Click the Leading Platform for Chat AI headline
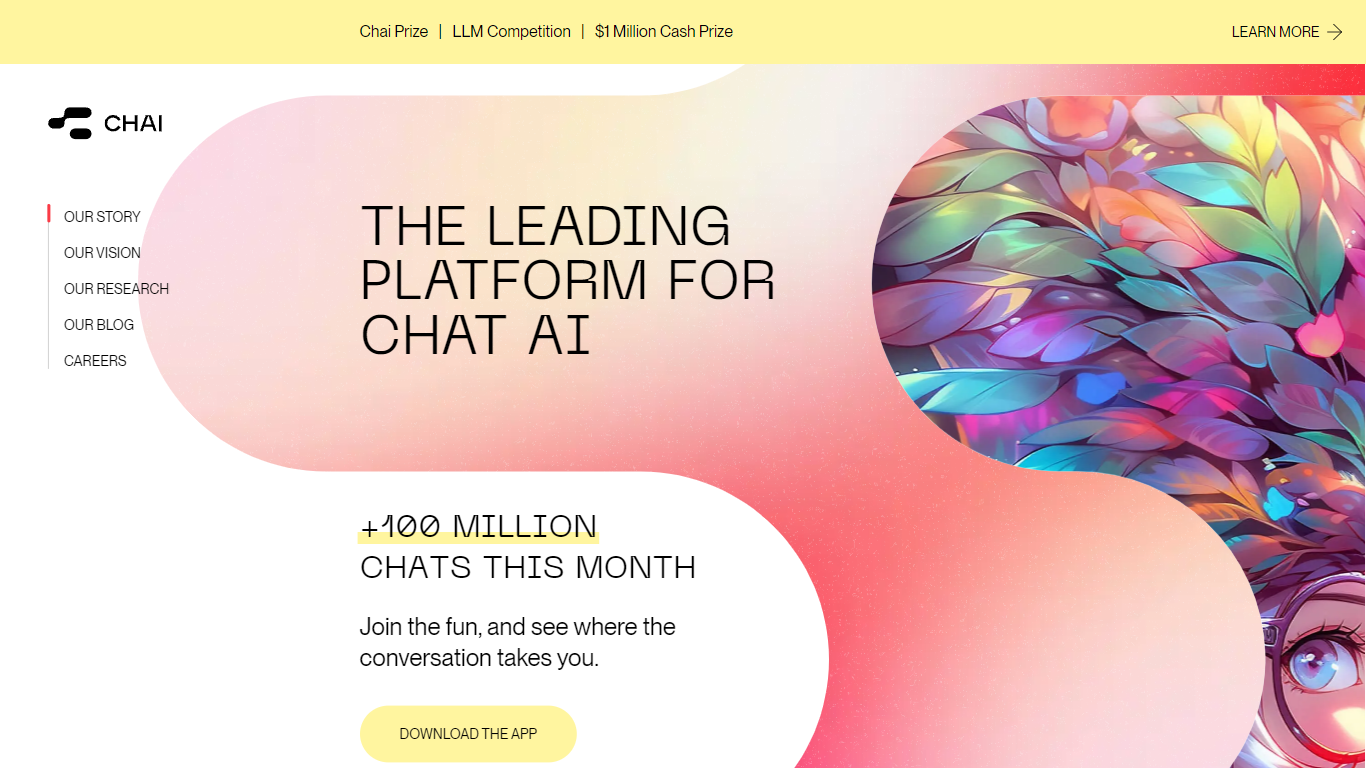Image resolution: width=1366 pixels, height=768 pixels. tap(567, 279)
